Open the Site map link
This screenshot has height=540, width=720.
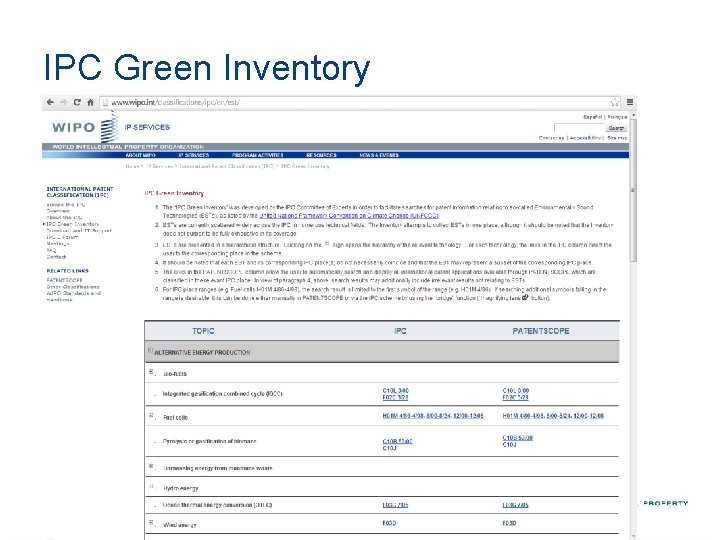[617, 138]
